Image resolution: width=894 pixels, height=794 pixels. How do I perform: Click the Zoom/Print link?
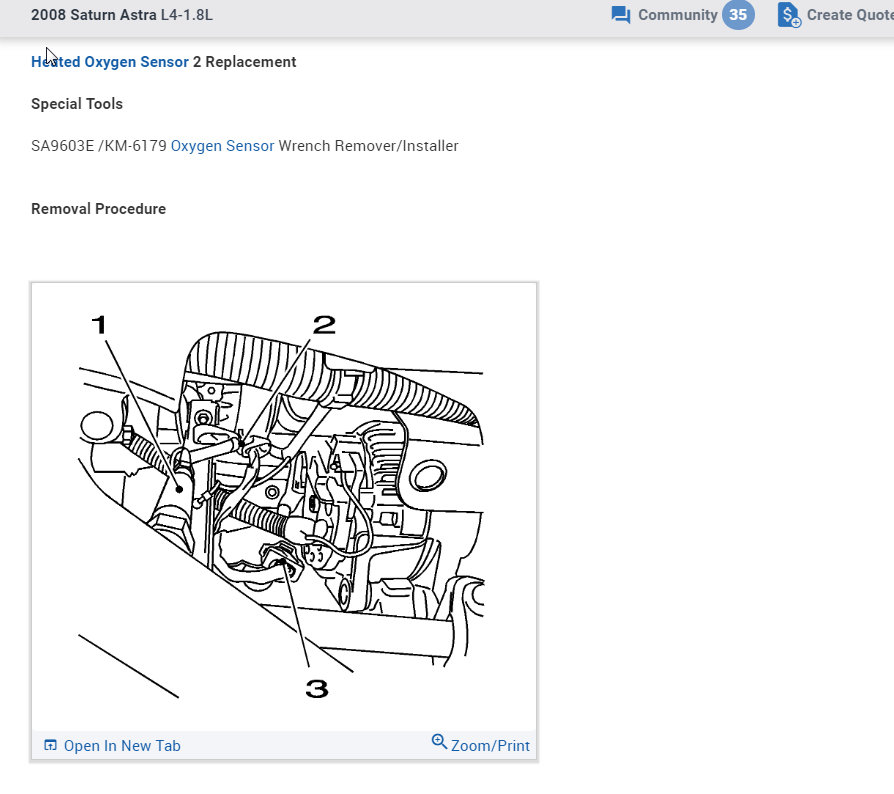(x=490, y=746)
